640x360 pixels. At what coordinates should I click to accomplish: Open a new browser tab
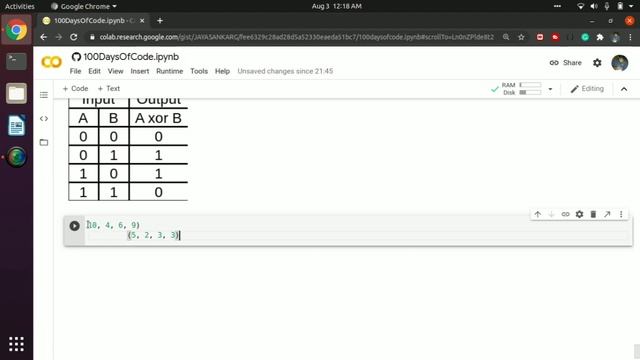[x=160, y=20]
